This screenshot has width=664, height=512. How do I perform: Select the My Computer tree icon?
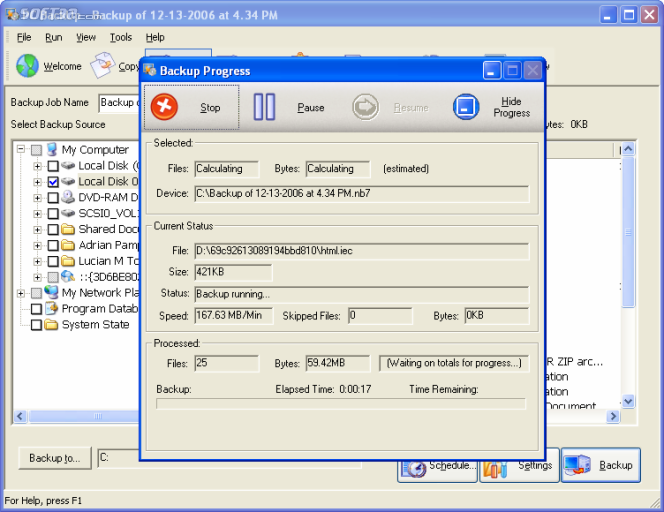52,149
